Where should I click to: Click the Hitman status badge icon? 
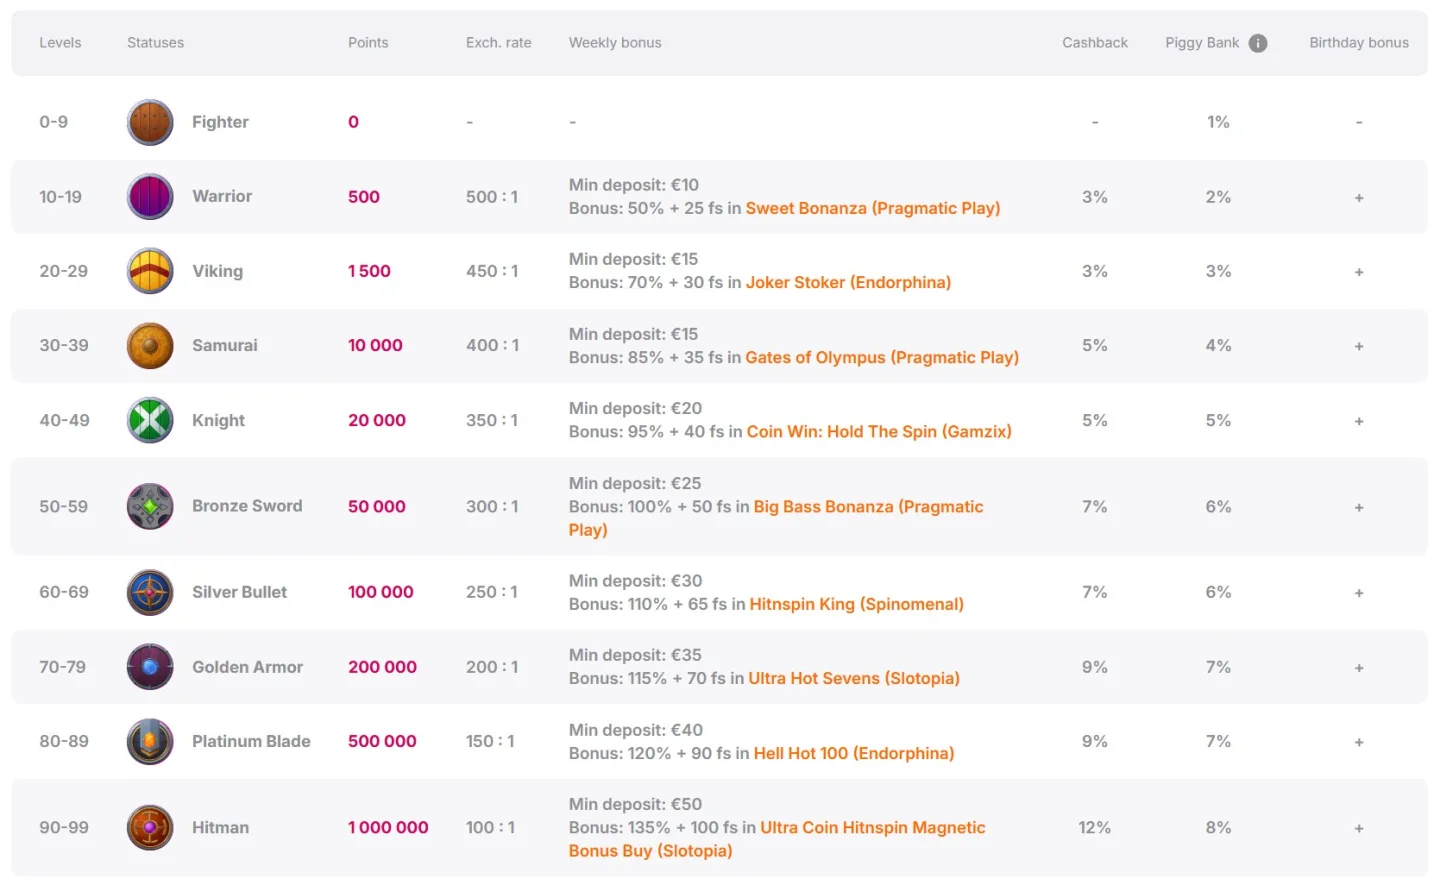[150, 828]
